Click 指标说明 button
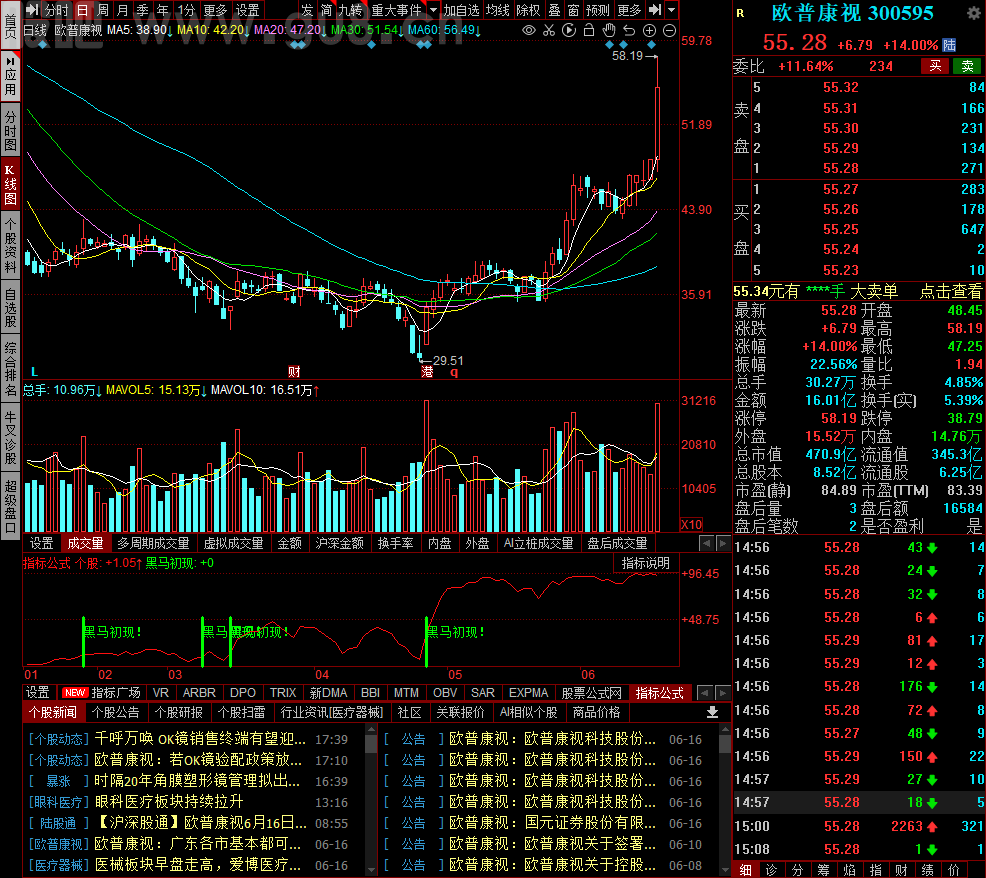Image resolution: width=986 pixels, height=878 pixels. [646, 563]
